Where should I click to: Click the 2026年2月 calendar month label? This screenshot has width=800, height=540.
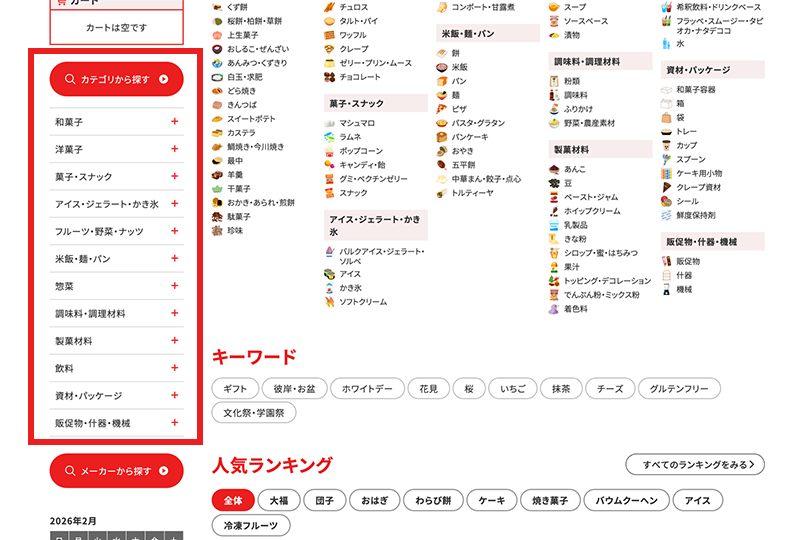point(73,521)
